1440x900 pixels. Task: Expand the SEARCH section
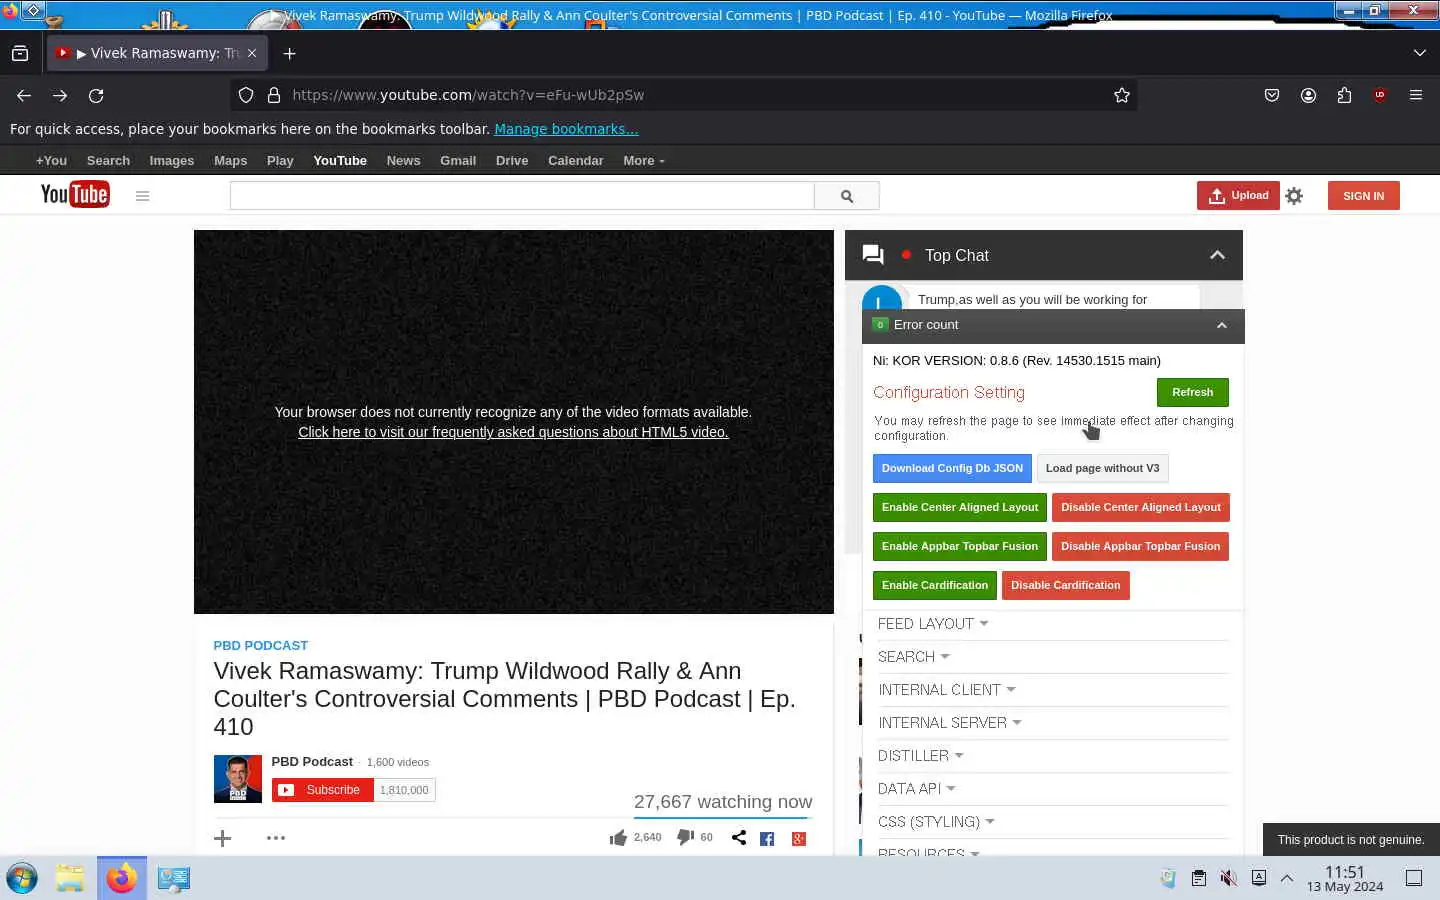point(914,657)
